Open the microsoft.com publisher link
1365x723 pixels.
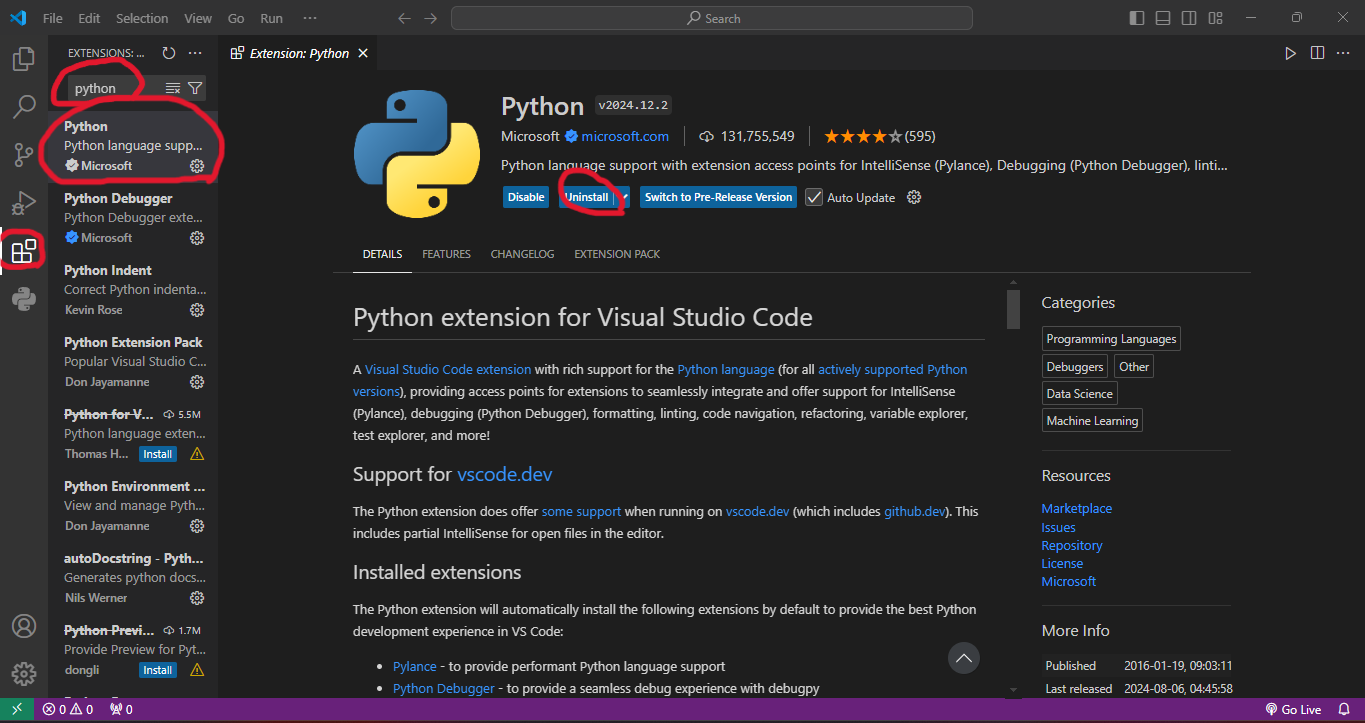point(625,136)
